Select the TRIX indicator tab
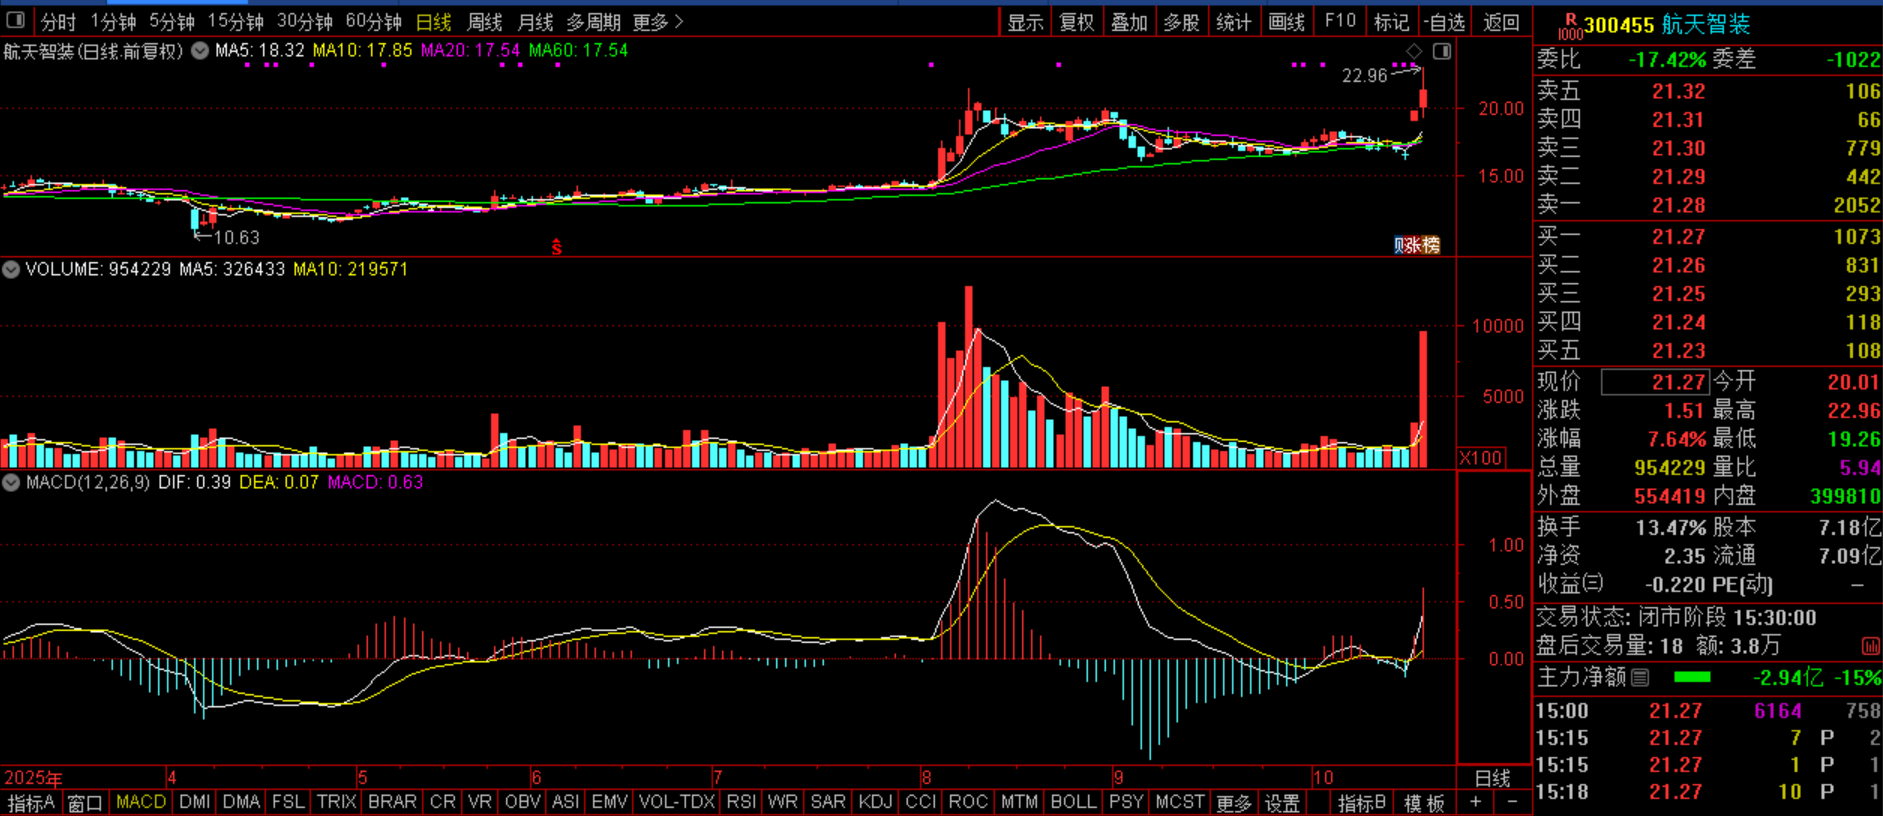Viewport: 1883px width, 816px height. [337, 802]
